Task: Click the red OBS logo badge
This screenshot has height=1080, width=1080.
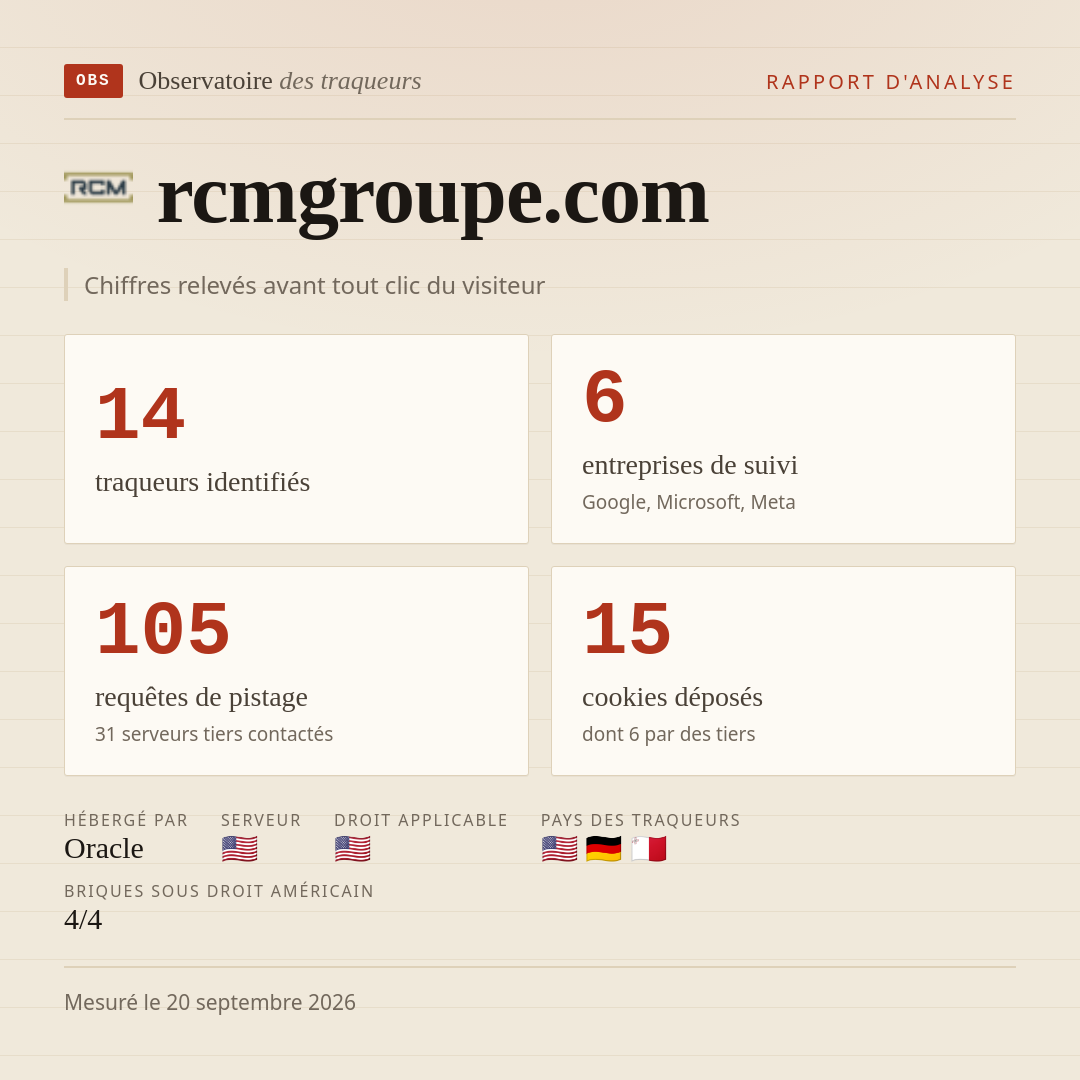Action: tap(93, 81)
